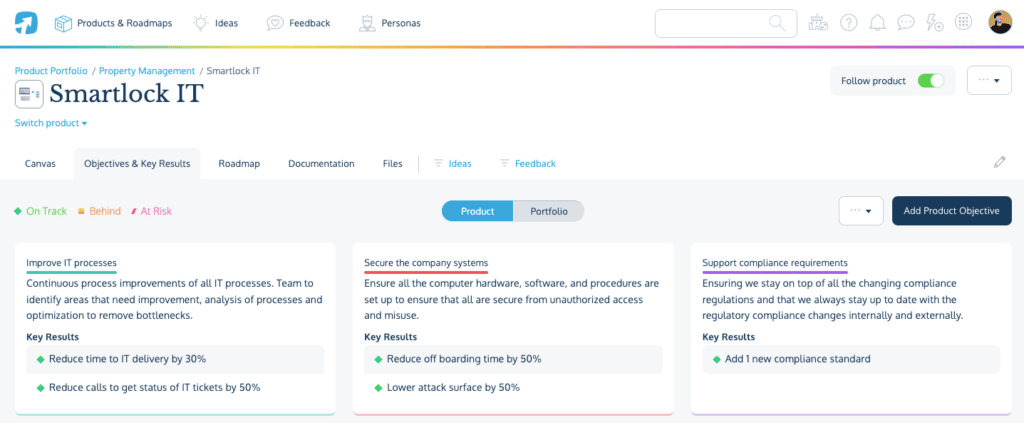1024x423 pixels.
Task: Click the Smartlock IT product icon
Action: pyautogui.click(x=29, y=95)
